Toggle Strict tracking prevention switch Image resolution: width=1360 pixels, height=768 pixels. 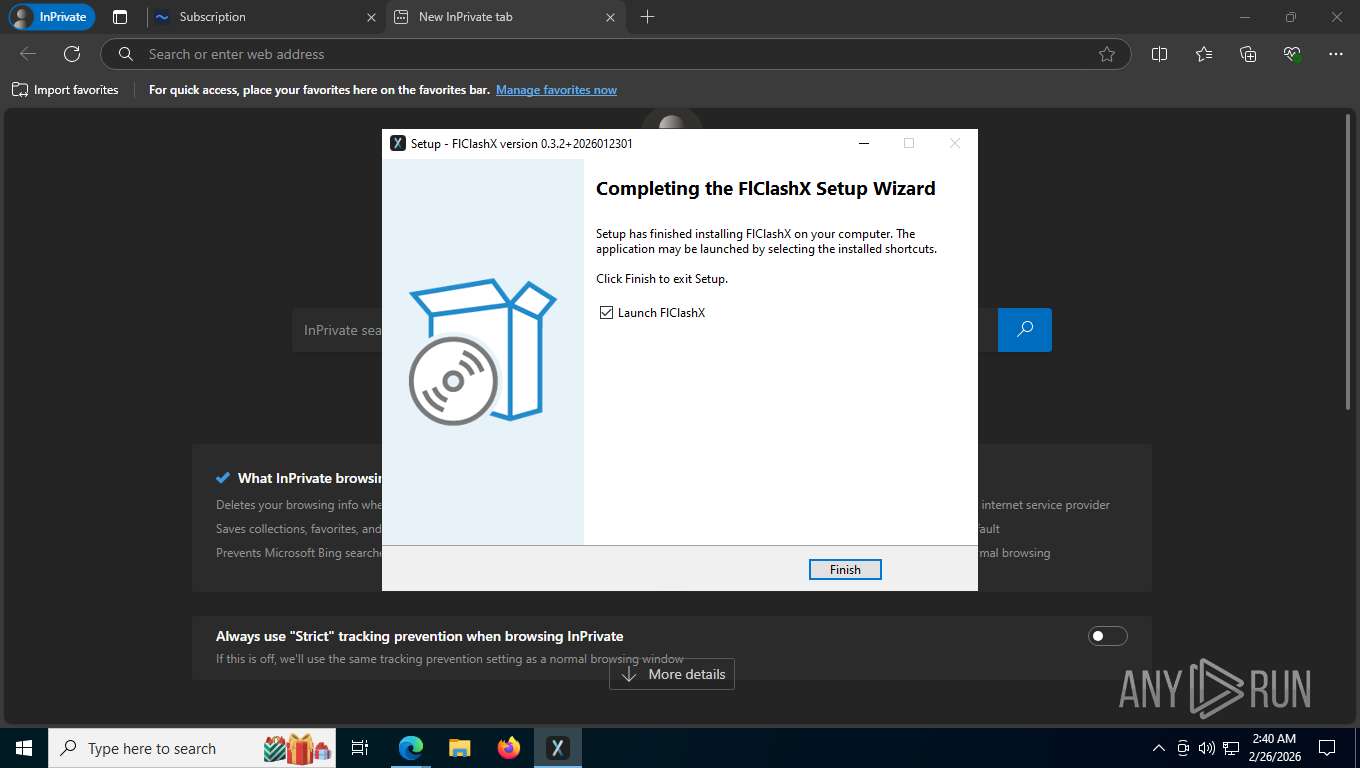[x=1107, y=636]
